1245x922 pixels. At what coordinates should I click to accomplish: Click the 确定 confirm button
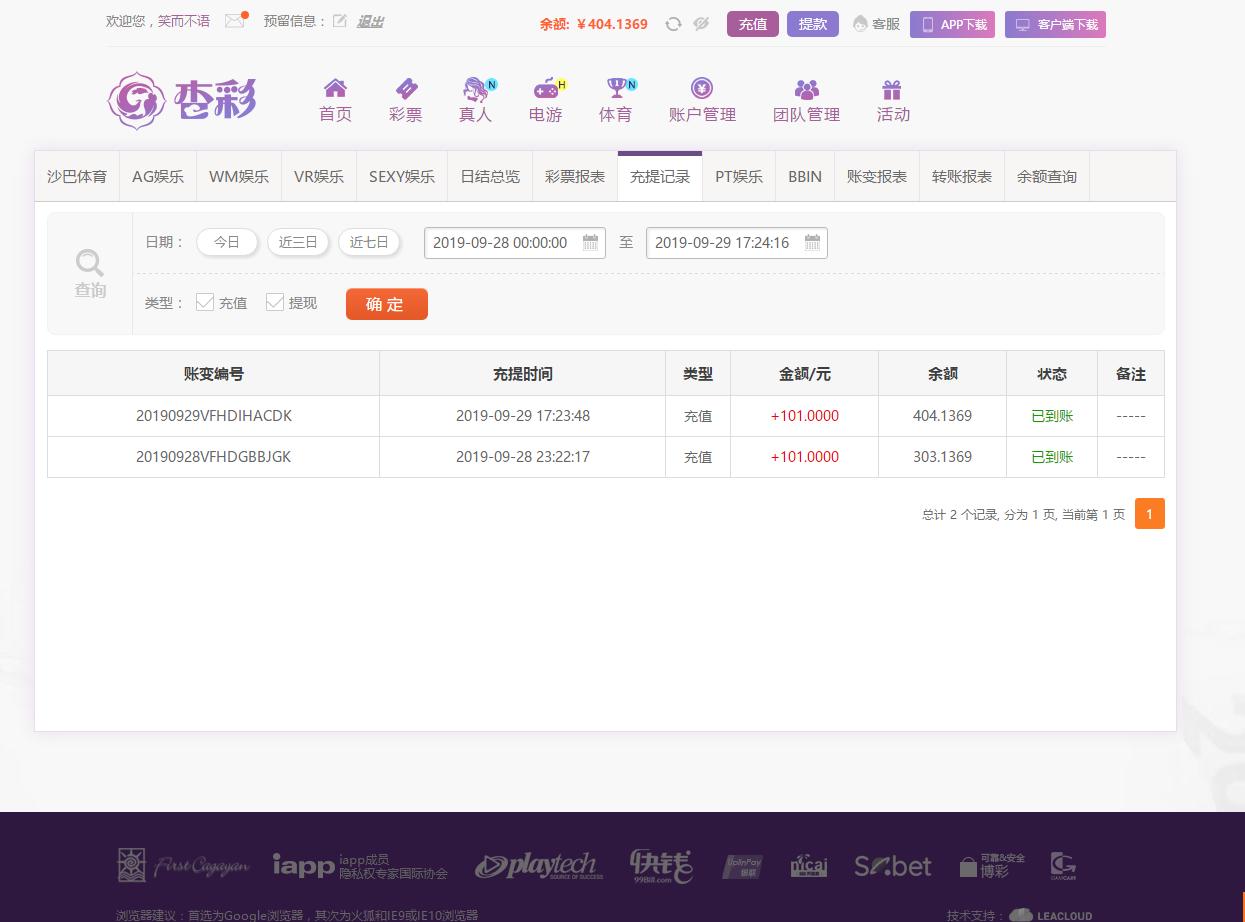(386, 304)
